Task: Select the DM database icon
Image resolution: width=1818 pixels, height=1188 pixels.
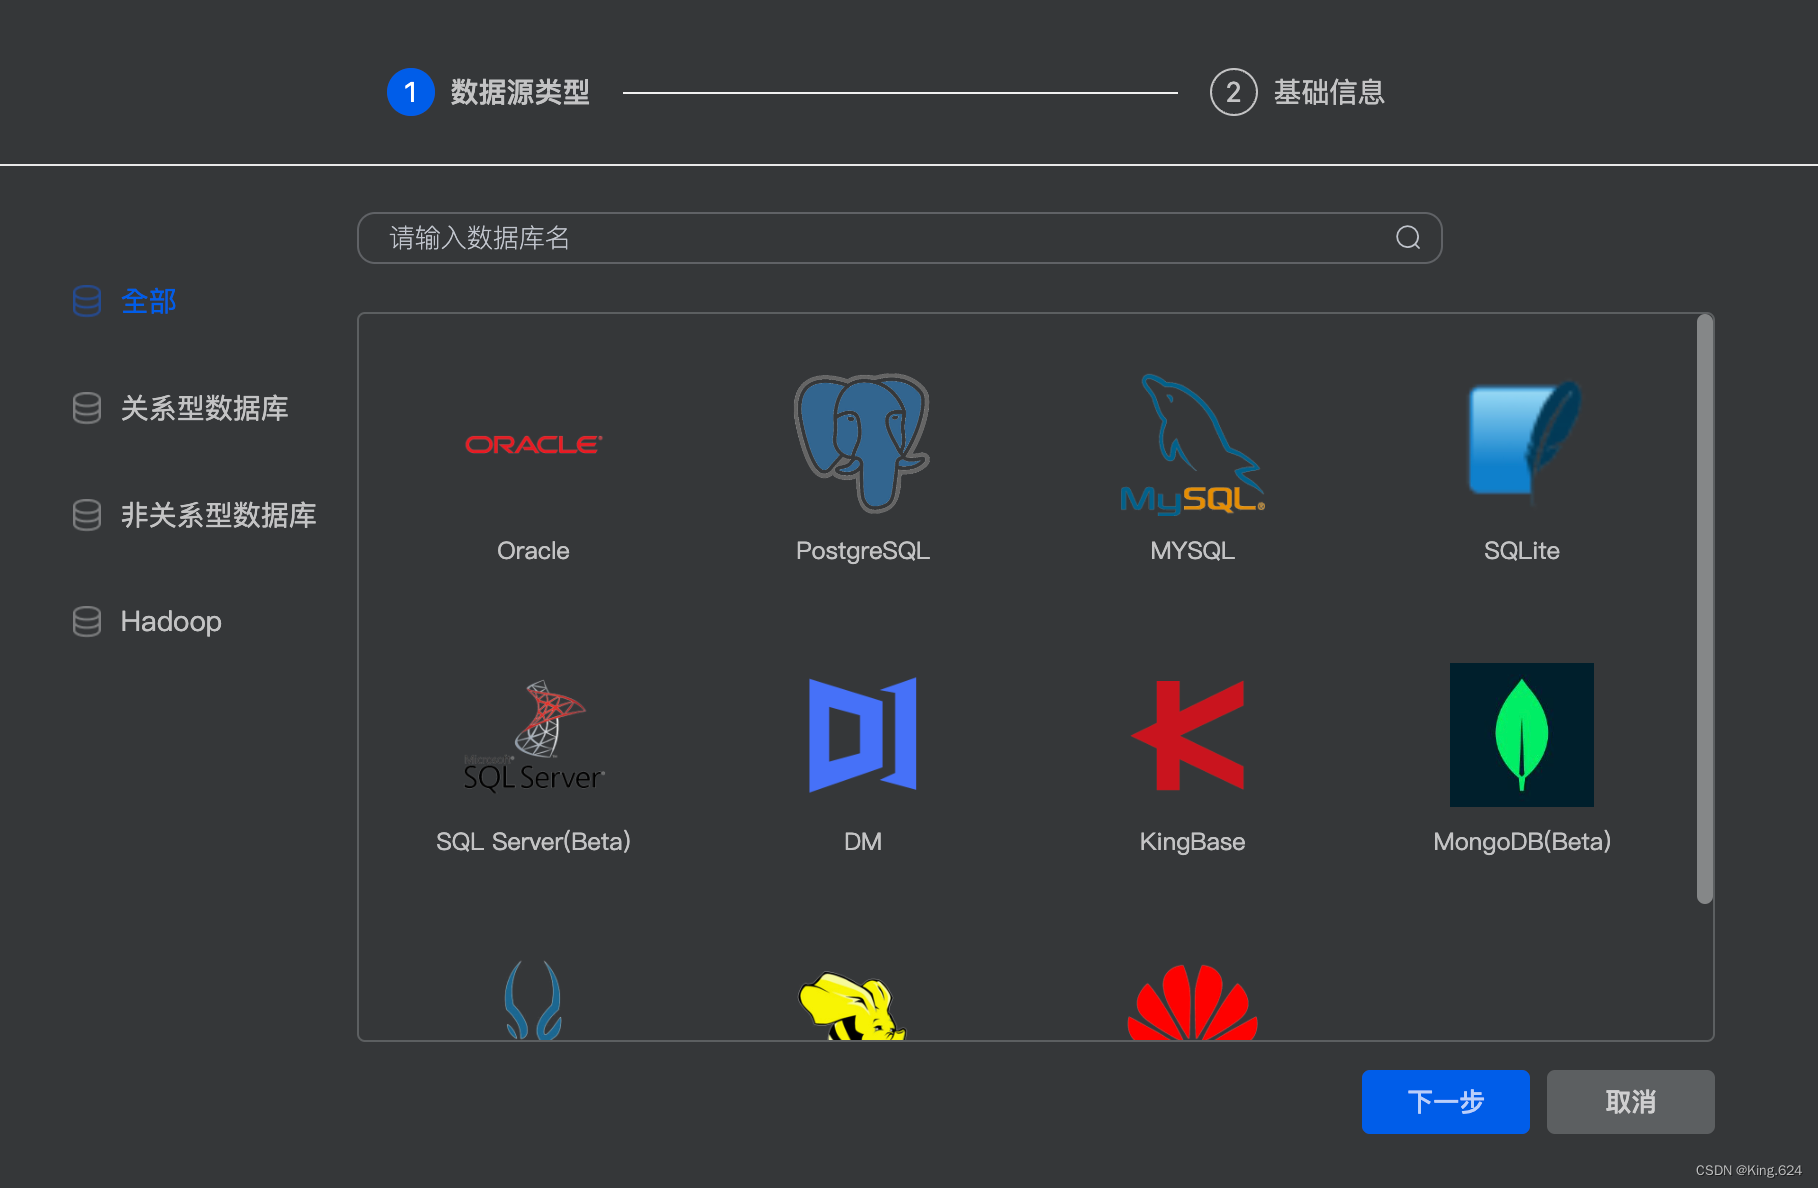Action: tap(862, 735)
